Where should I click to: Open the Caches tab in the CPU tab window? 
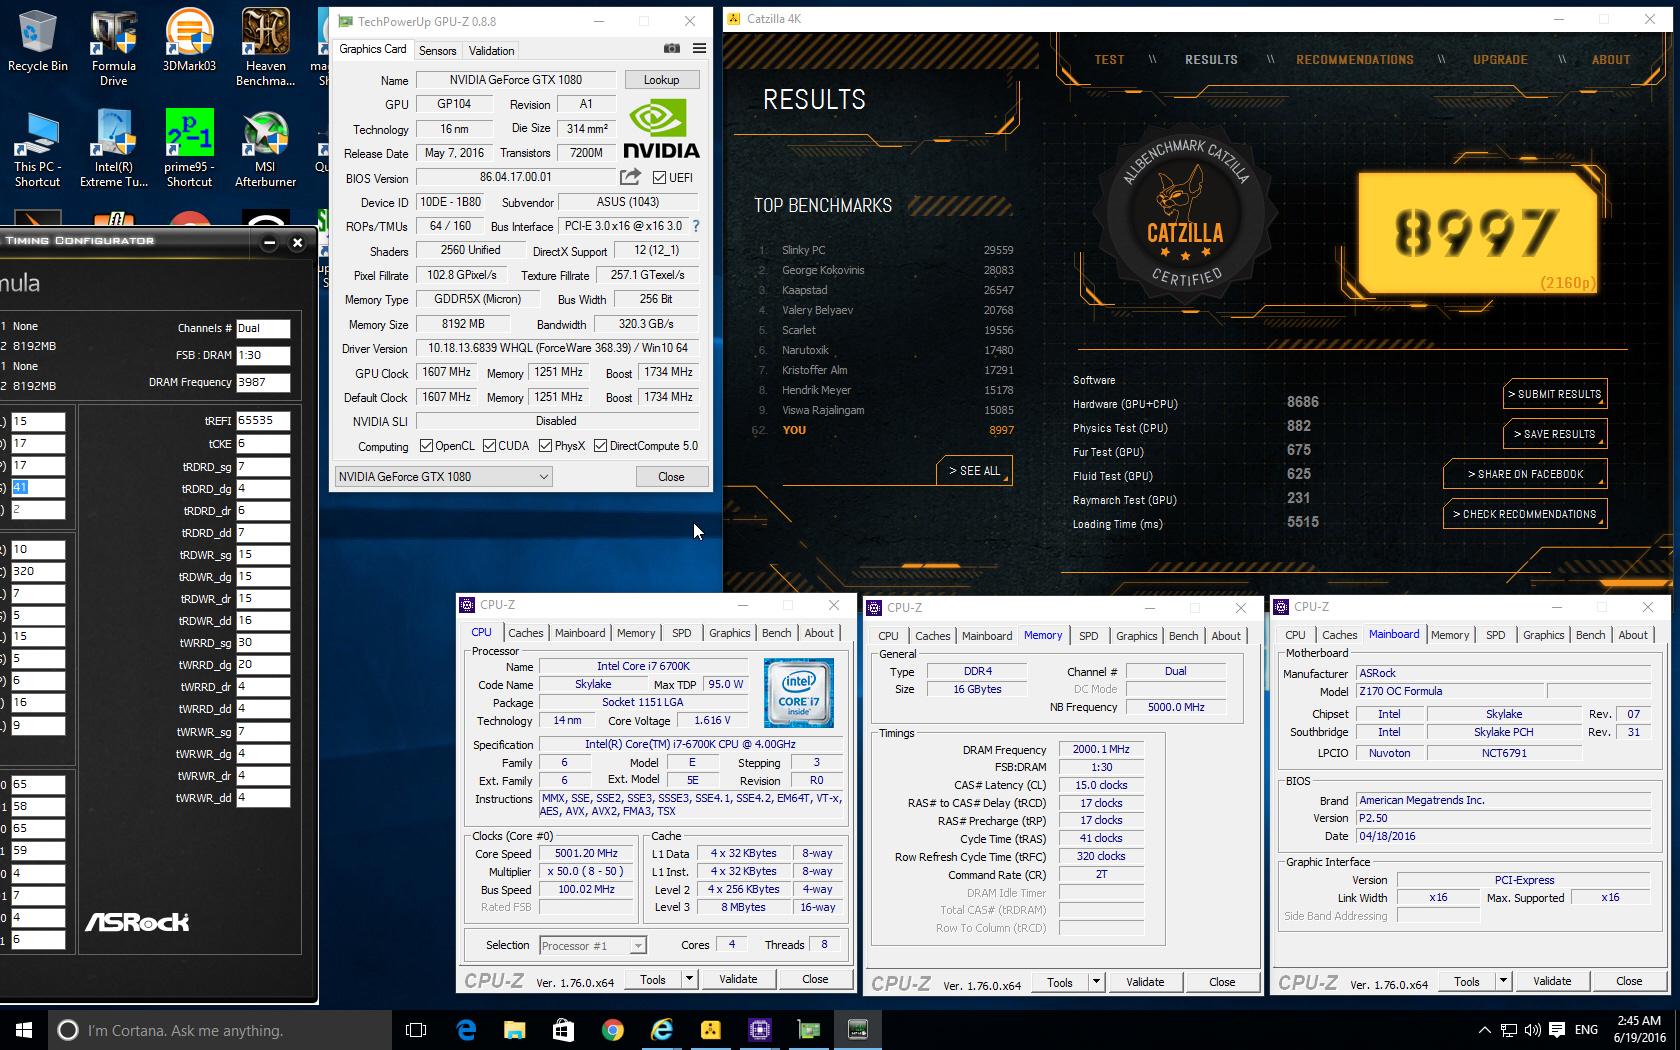tap(525, 633)
